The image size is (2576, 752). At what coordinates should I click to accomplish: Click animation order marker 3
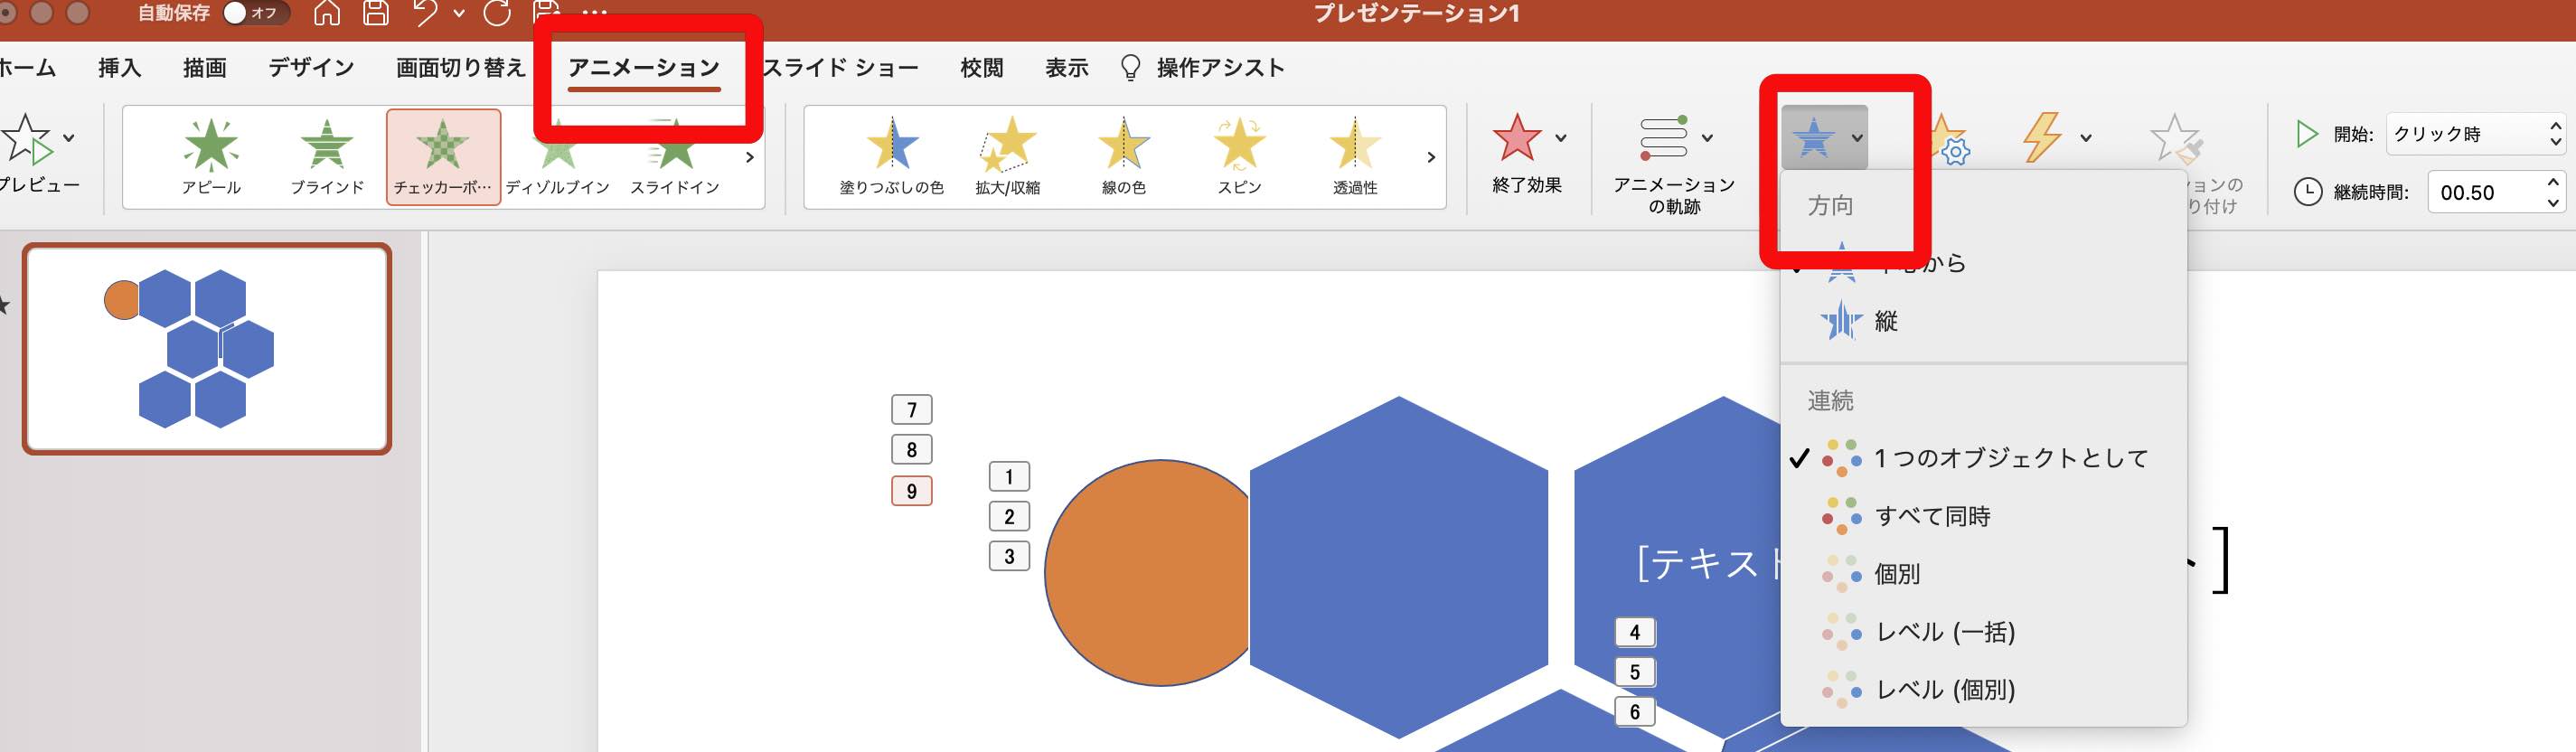(1009, 556)
